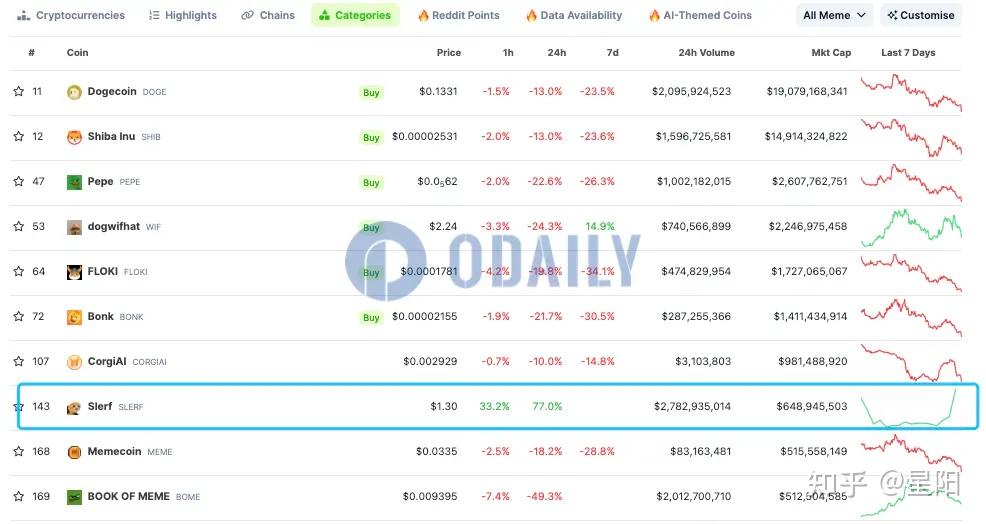Click Slerf market cap $648,945,503
Screen dimensions: 986x524
click(x=812, y=406)
